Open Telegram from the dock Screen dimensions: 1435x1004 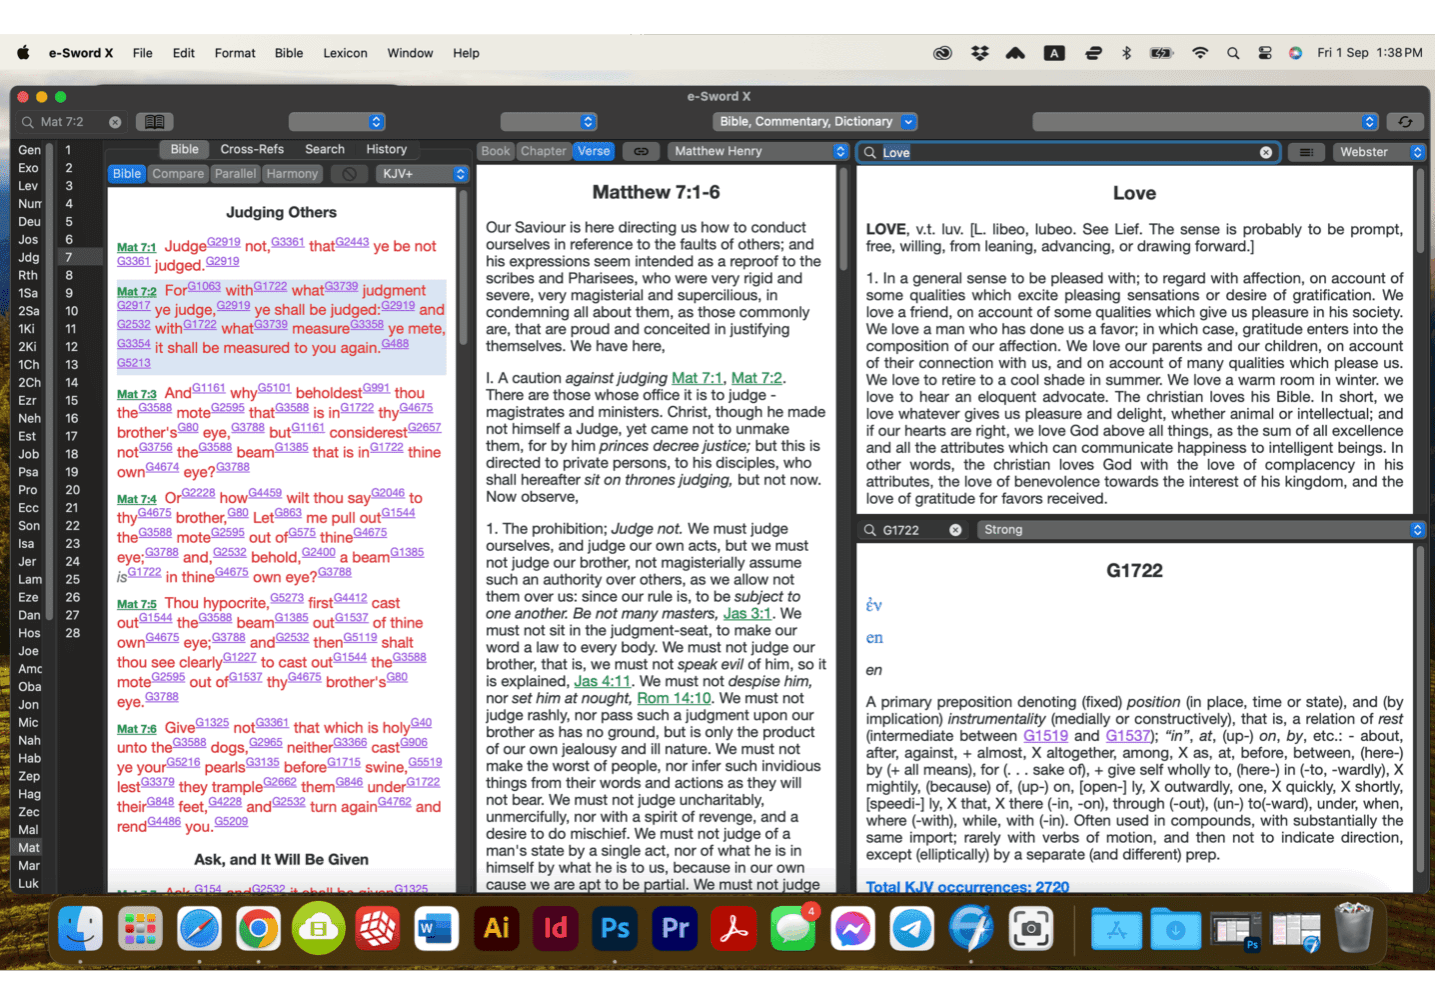(x=912, y=929)
